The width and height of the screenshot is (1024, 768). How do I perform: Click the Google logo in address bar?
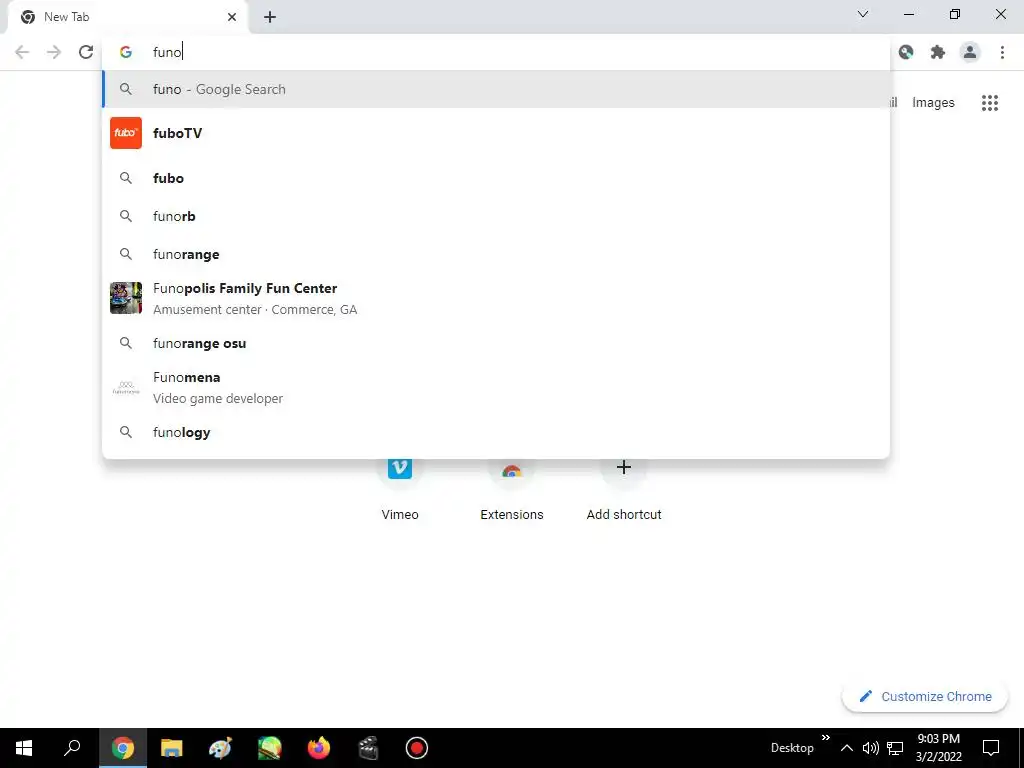pos(126,52)
